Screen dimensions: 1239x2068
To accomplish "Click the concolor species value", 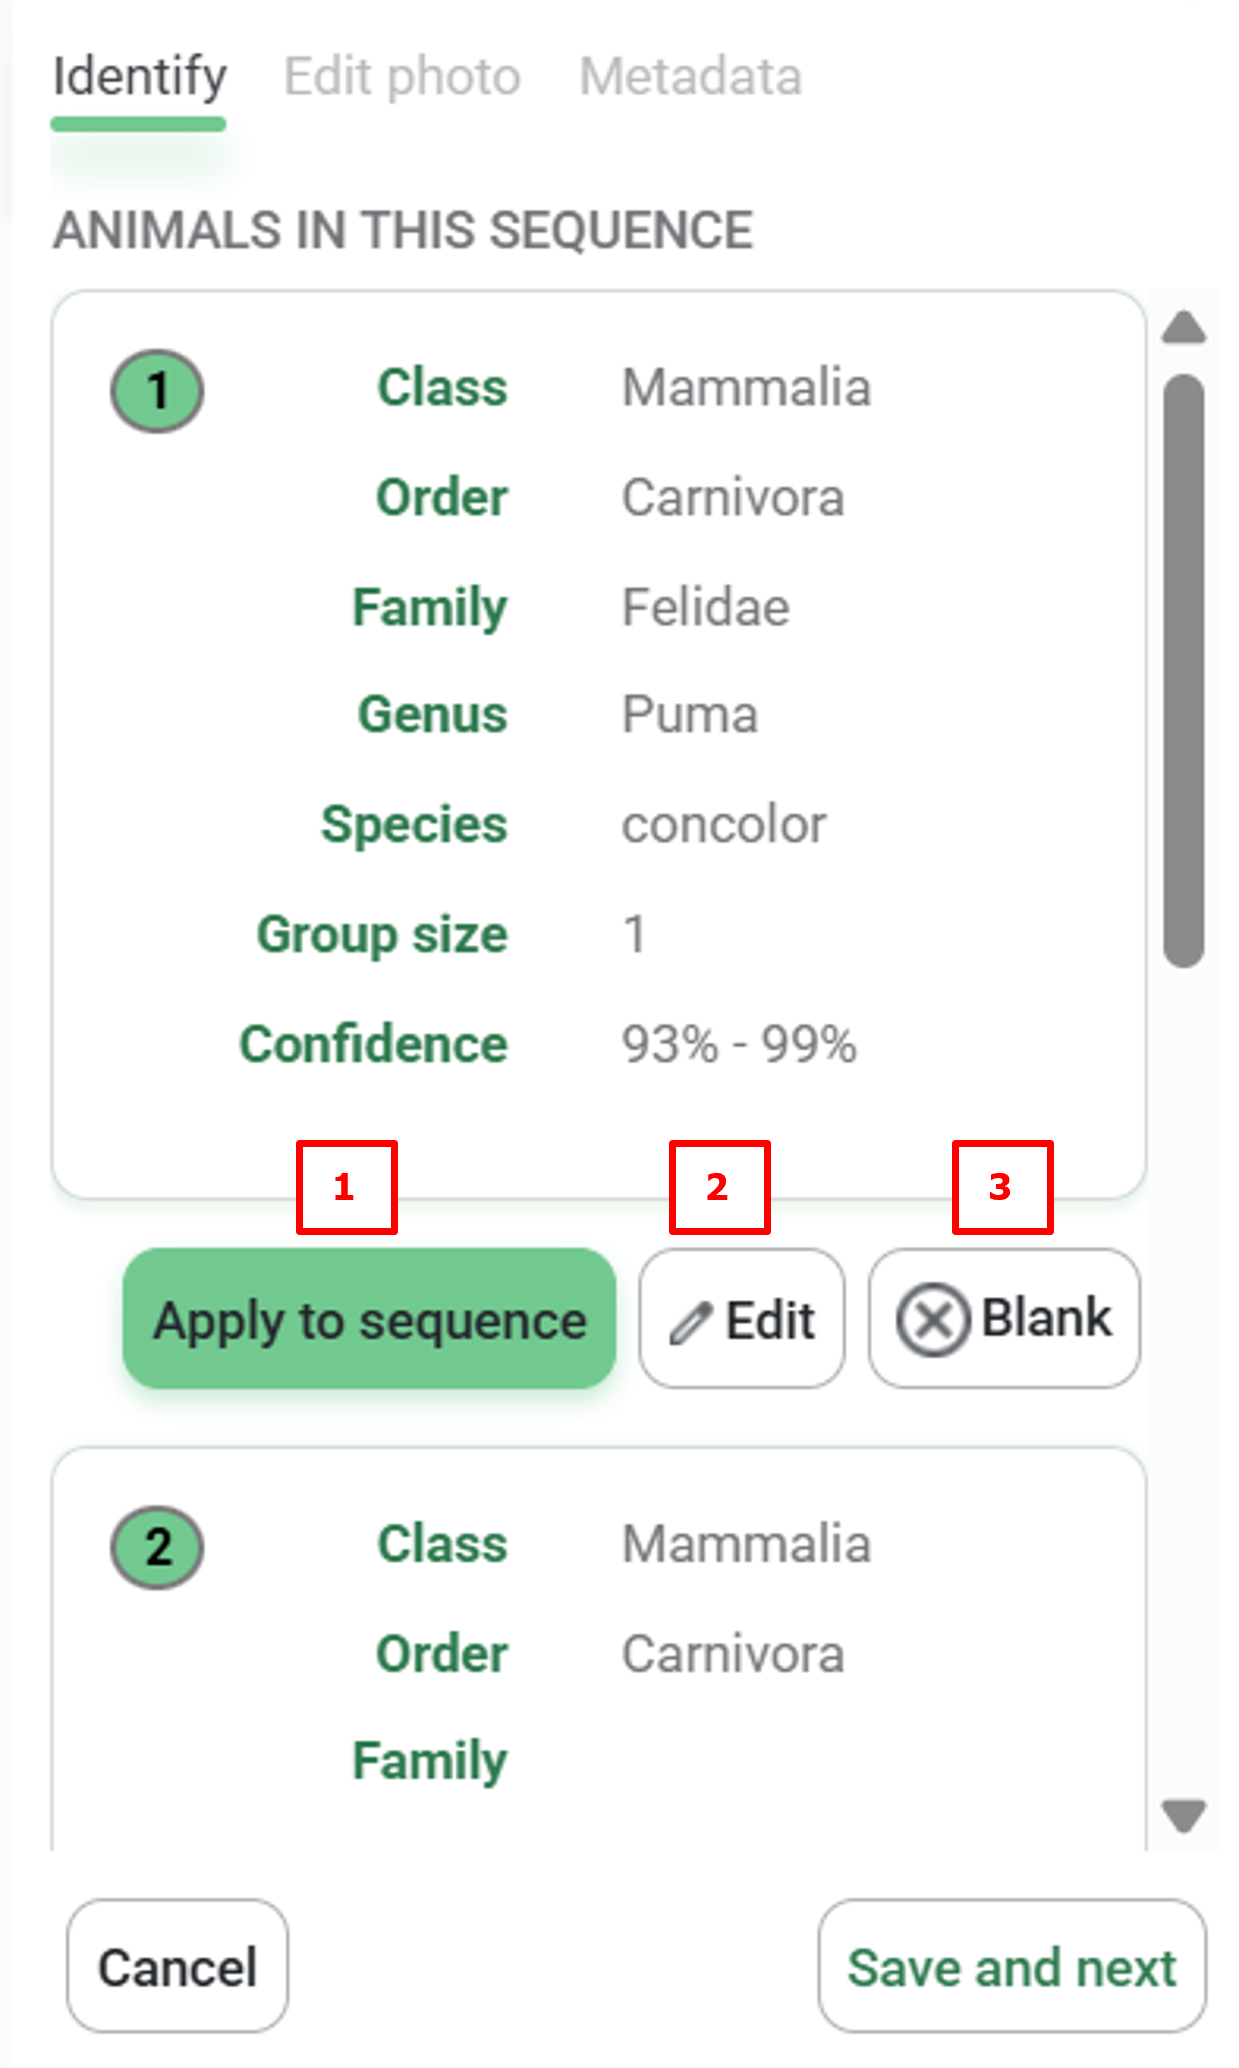I will [x=724, y=825].
